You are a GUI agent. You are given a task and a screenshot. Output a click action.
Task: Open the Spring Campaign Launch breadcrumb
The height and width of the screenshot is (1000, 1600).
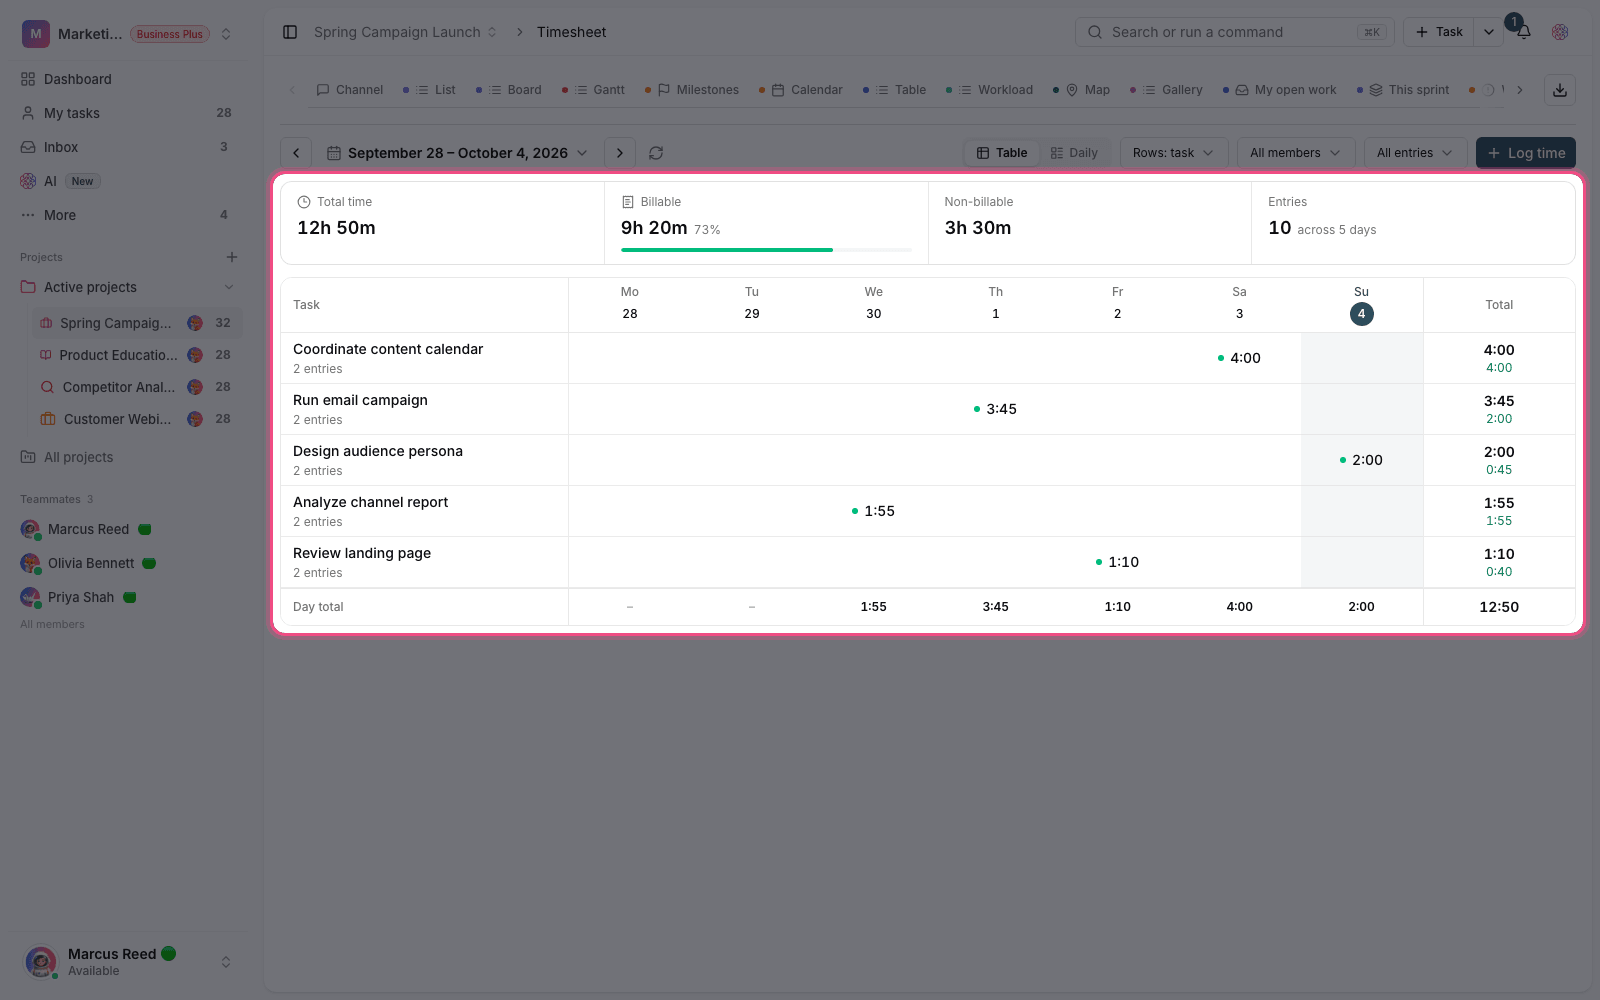[406, 32]
